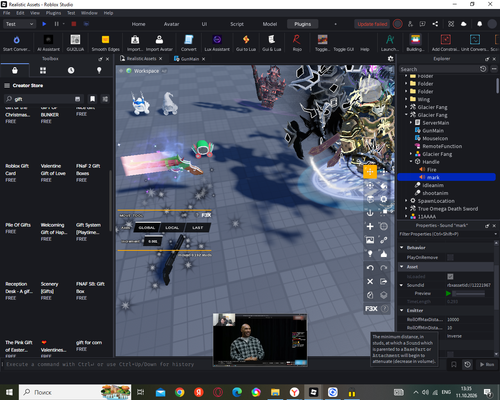Expand the SpawnLocation node
Screen dimensions: 500x400
coord(406,201)
